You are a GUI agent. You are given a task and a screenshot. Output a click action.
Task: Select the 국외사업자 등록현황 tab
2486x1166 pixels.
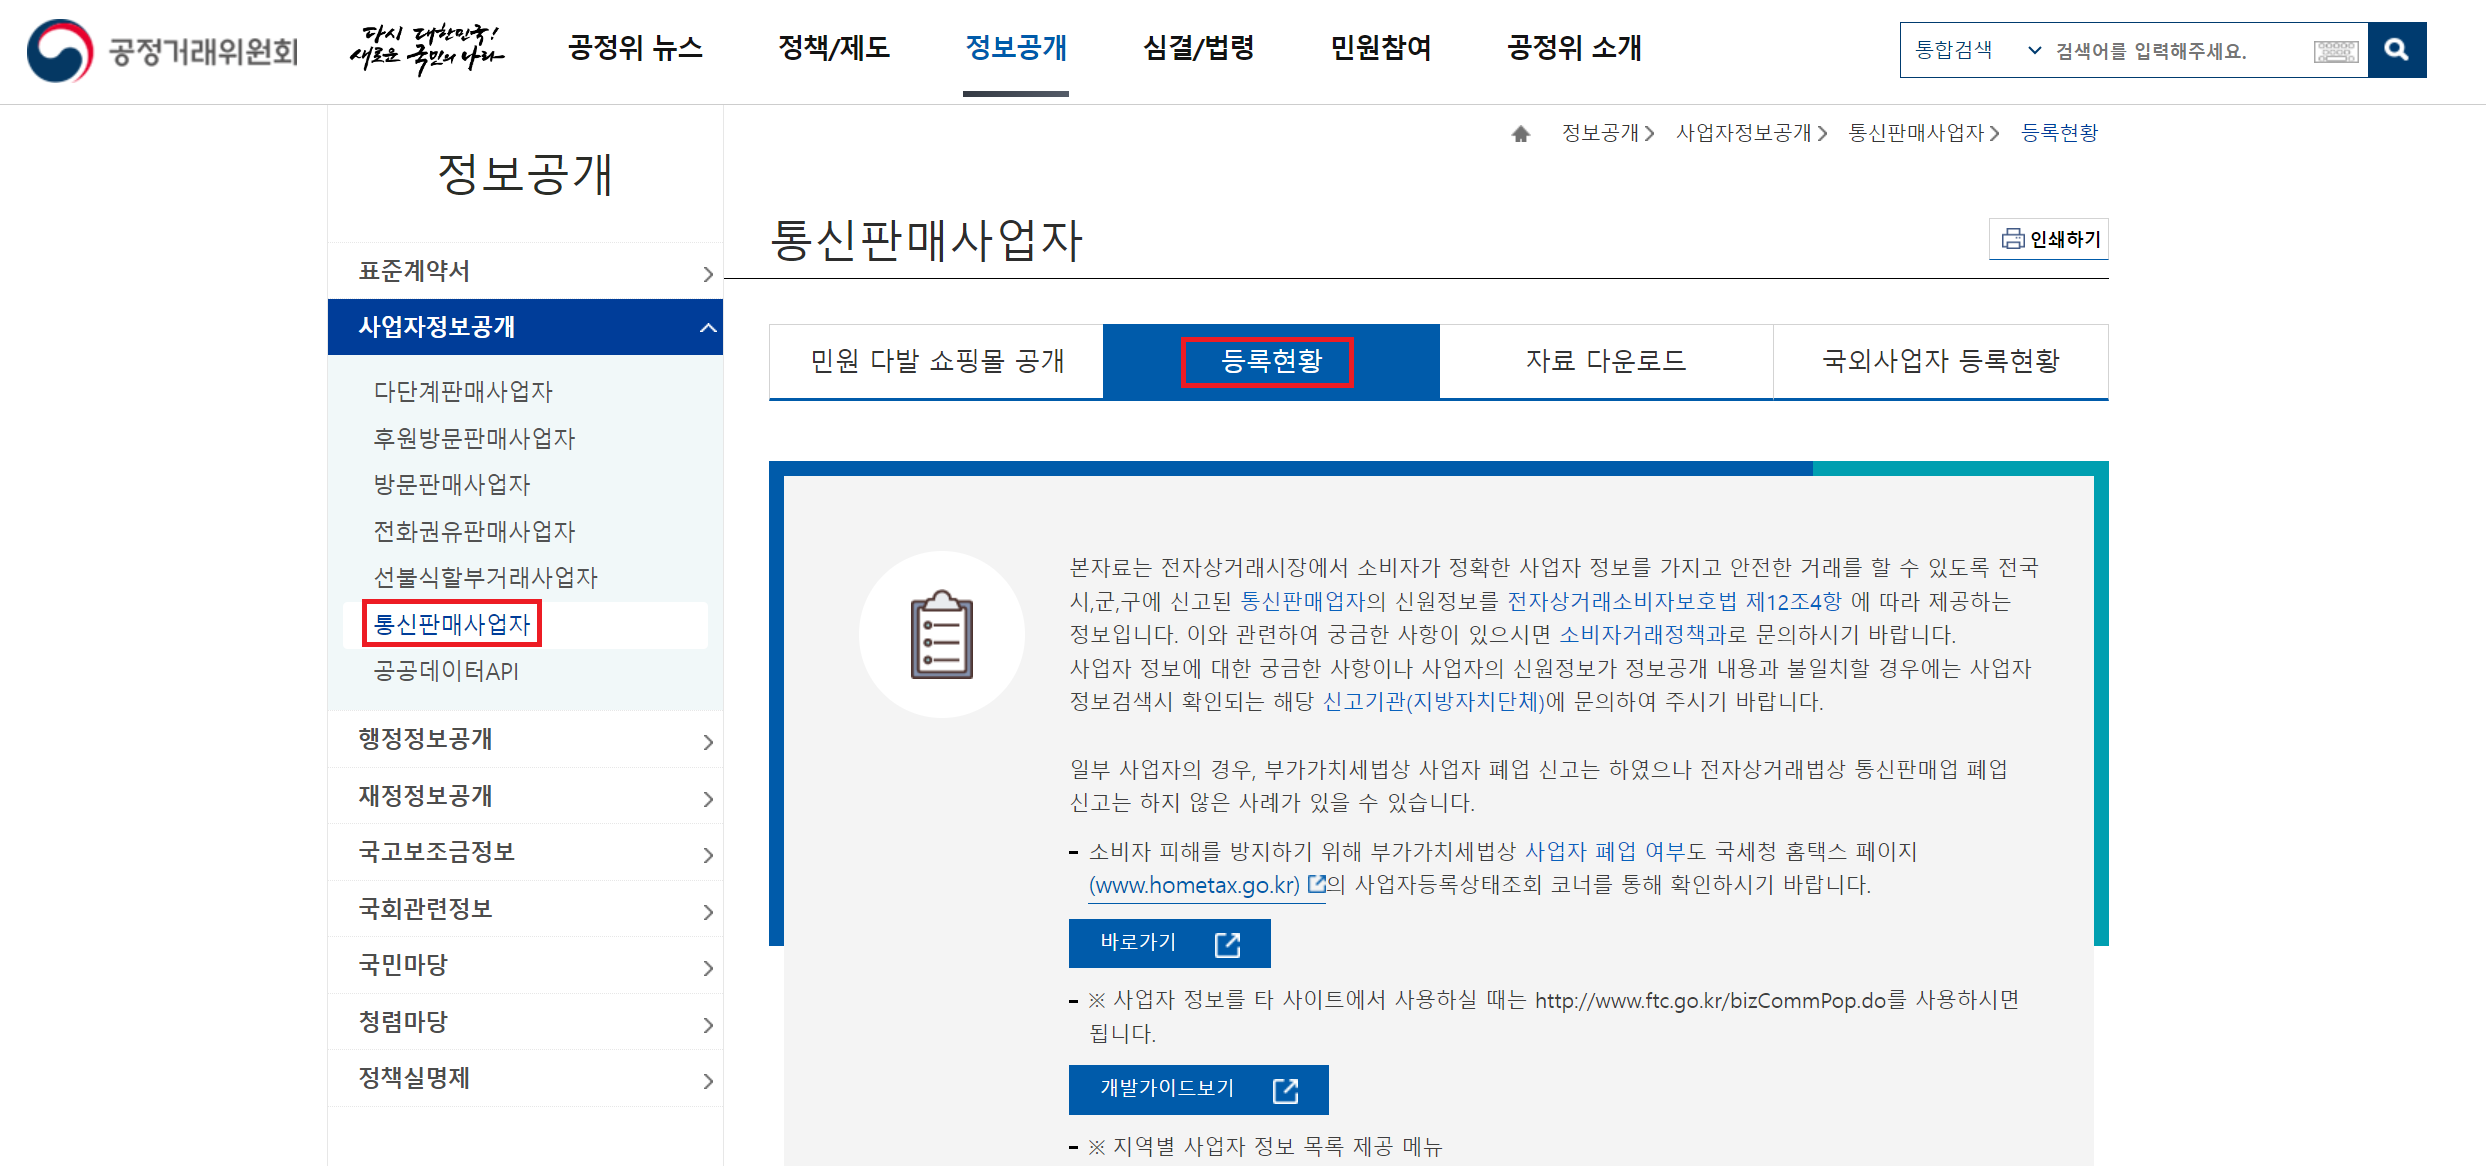1940,361
